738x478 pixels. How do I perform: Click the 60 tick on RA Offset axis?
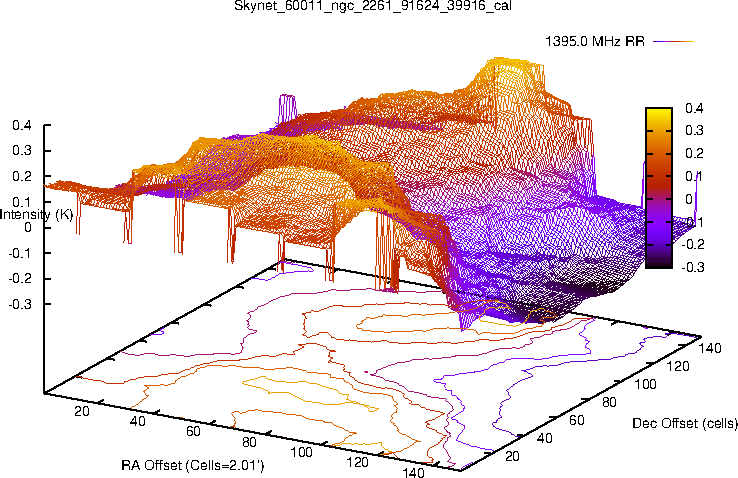[x=193, y=431]
